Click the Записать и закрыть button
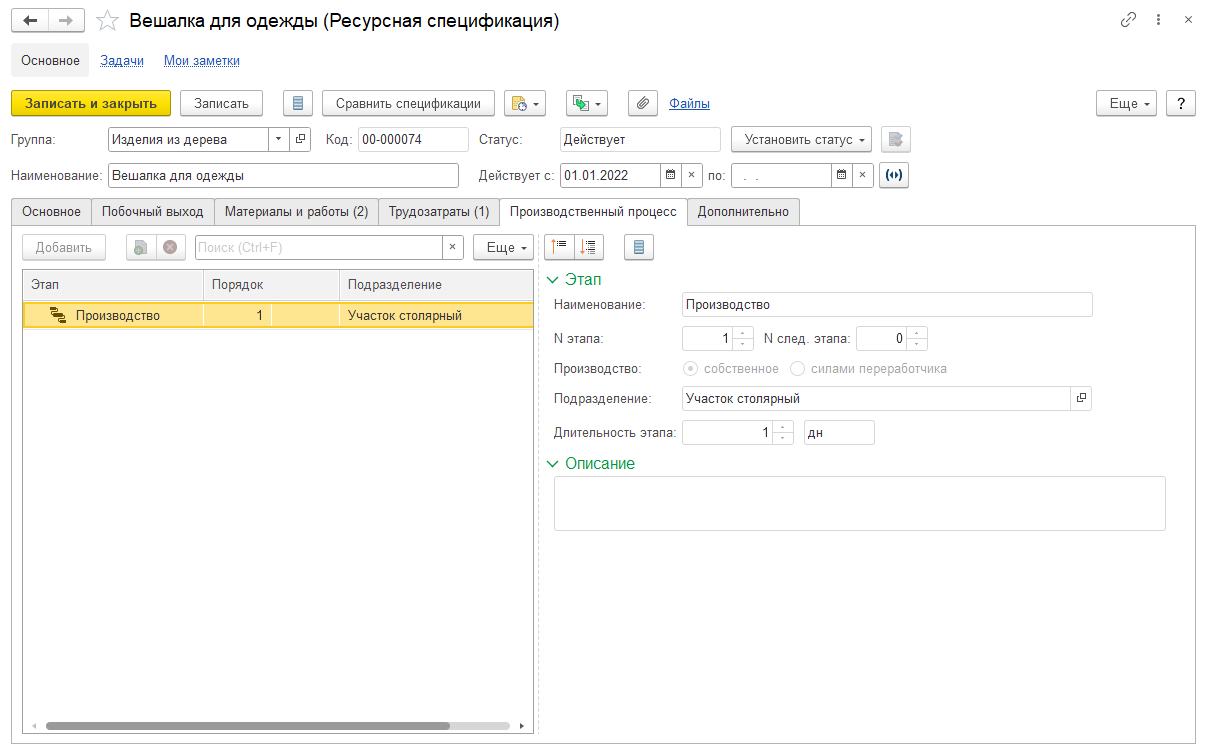1210x754 pixels. (x=91, y=103)
